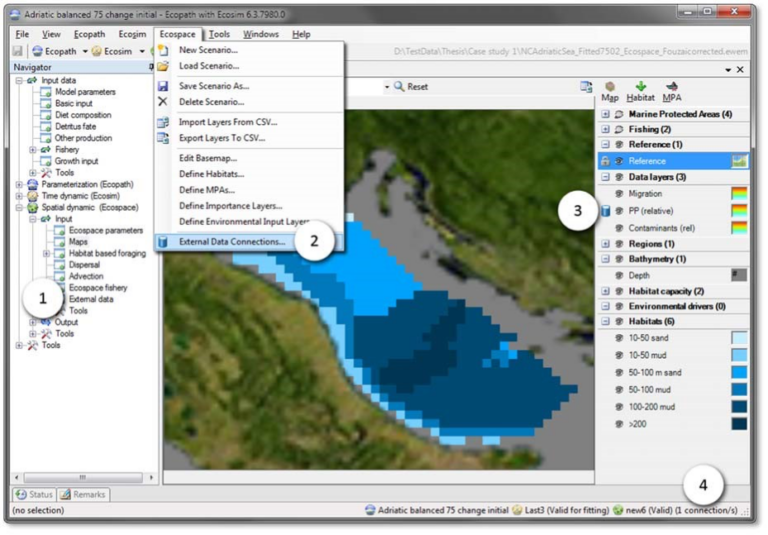The width and height of the screenshot is (768, 535).
Task: Click the Save Scenario As disk icon
Action: [x=163, y=86]
